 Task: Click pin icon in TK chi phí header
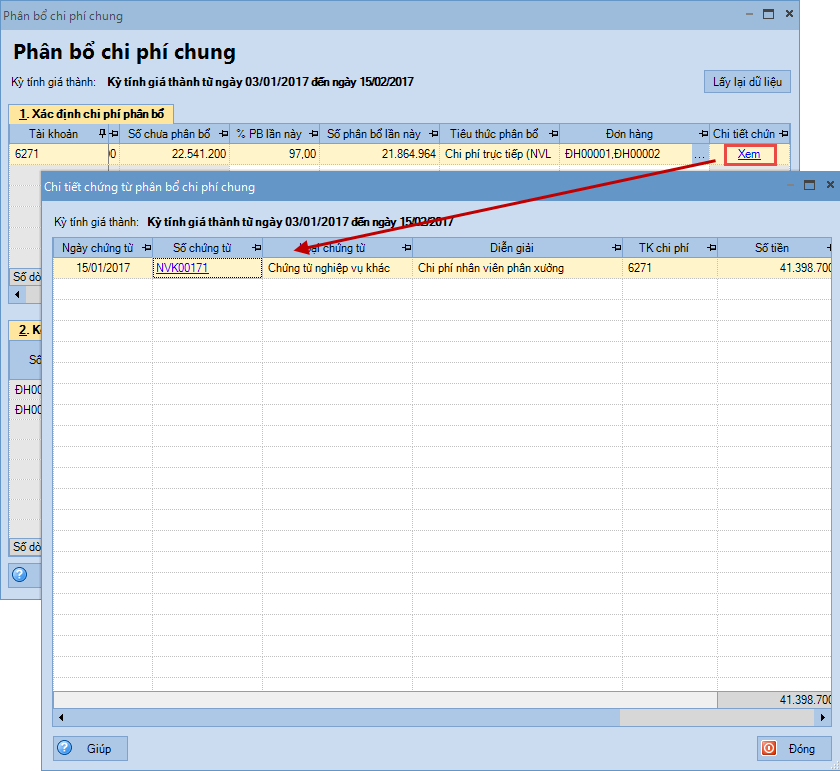pos(711,247)
